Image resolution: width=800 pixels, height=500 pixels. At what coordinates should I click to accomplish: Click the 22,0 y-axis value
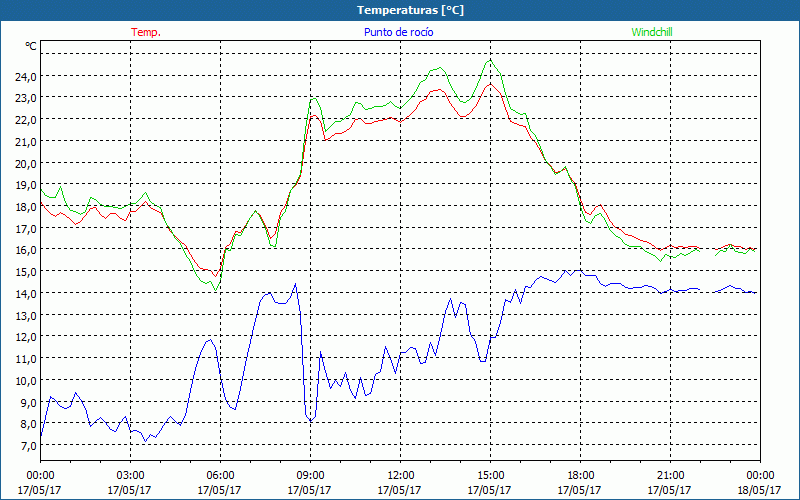pyautogui.click(x=27, y=120)
